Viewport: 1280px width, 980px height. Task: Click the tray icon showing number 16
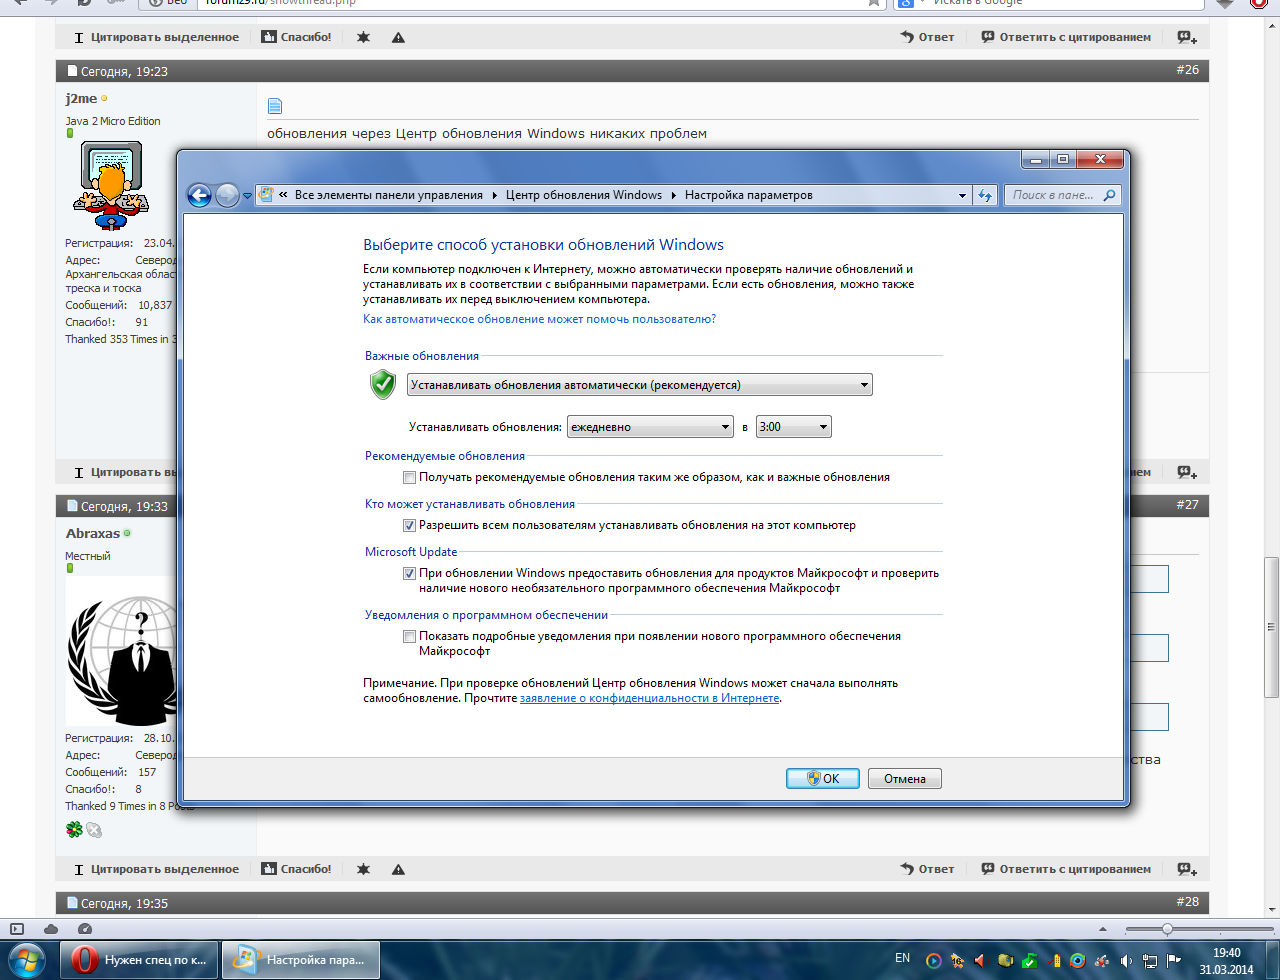957,960
